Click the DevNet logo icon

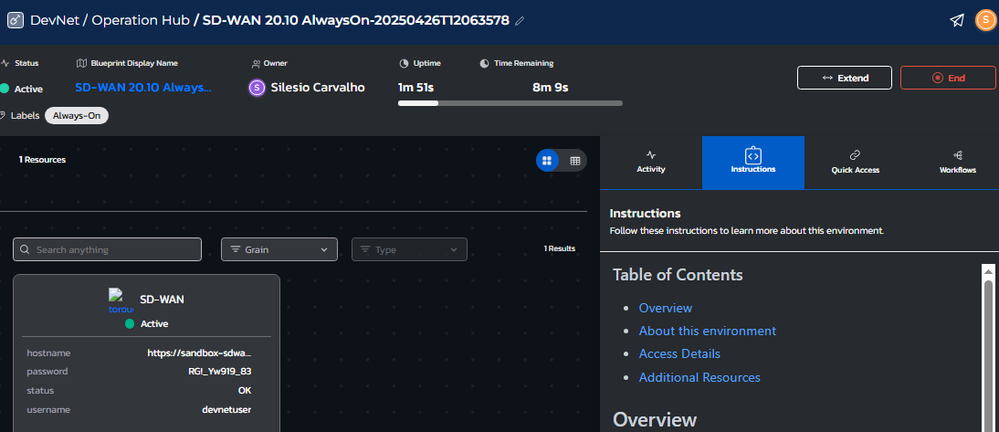pyautogui.click(x=15, y=20)
